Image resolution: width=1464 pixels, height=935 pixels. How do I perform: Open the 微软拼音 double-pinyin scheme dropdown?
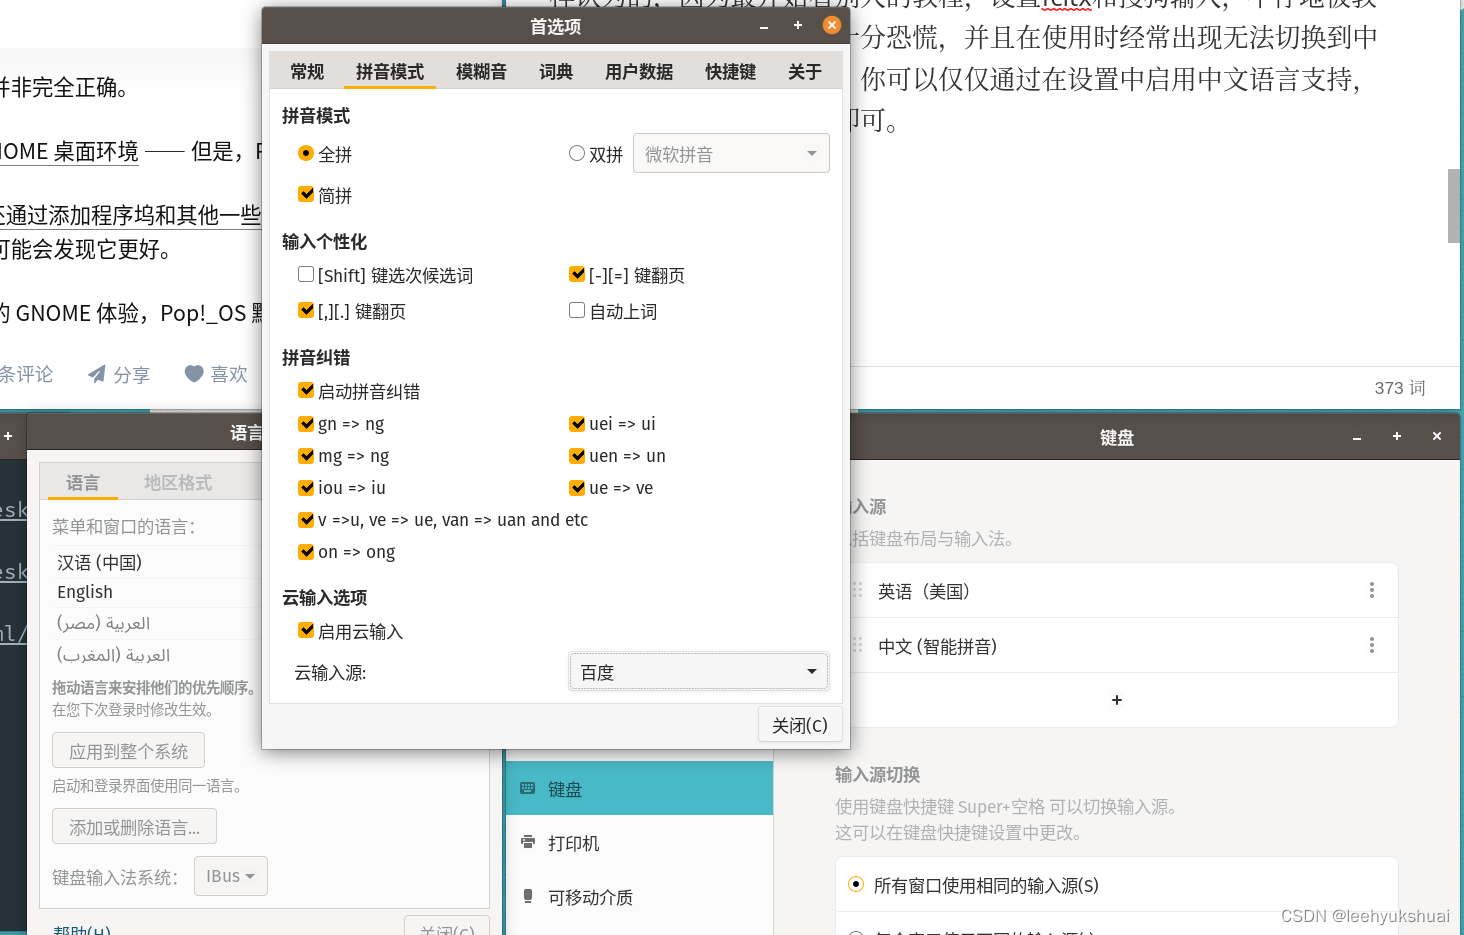pos(731,153)
